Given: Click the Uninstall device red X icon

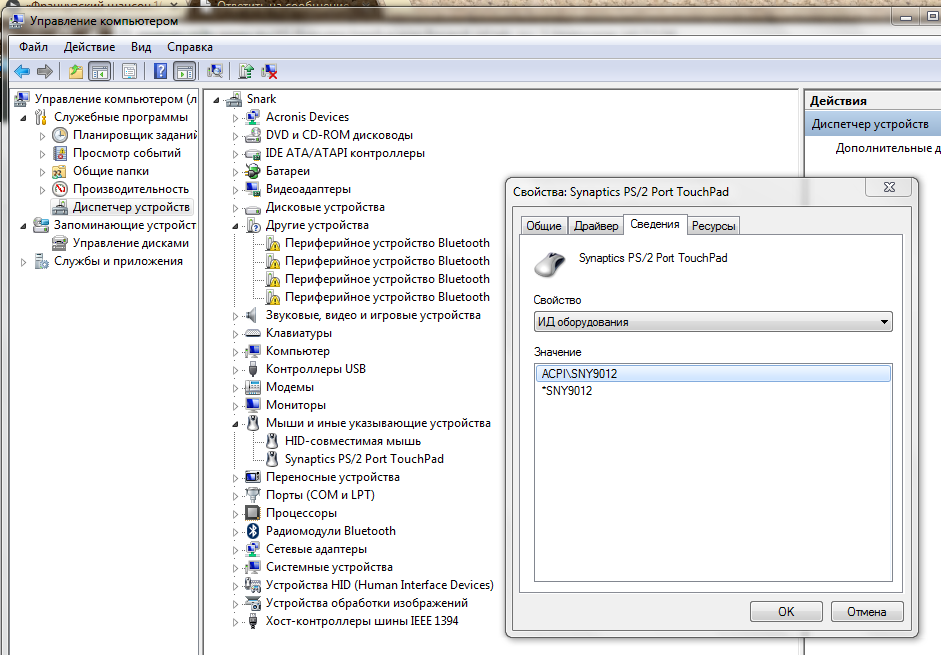Looking at the screenshot, I should click(269, 71).
